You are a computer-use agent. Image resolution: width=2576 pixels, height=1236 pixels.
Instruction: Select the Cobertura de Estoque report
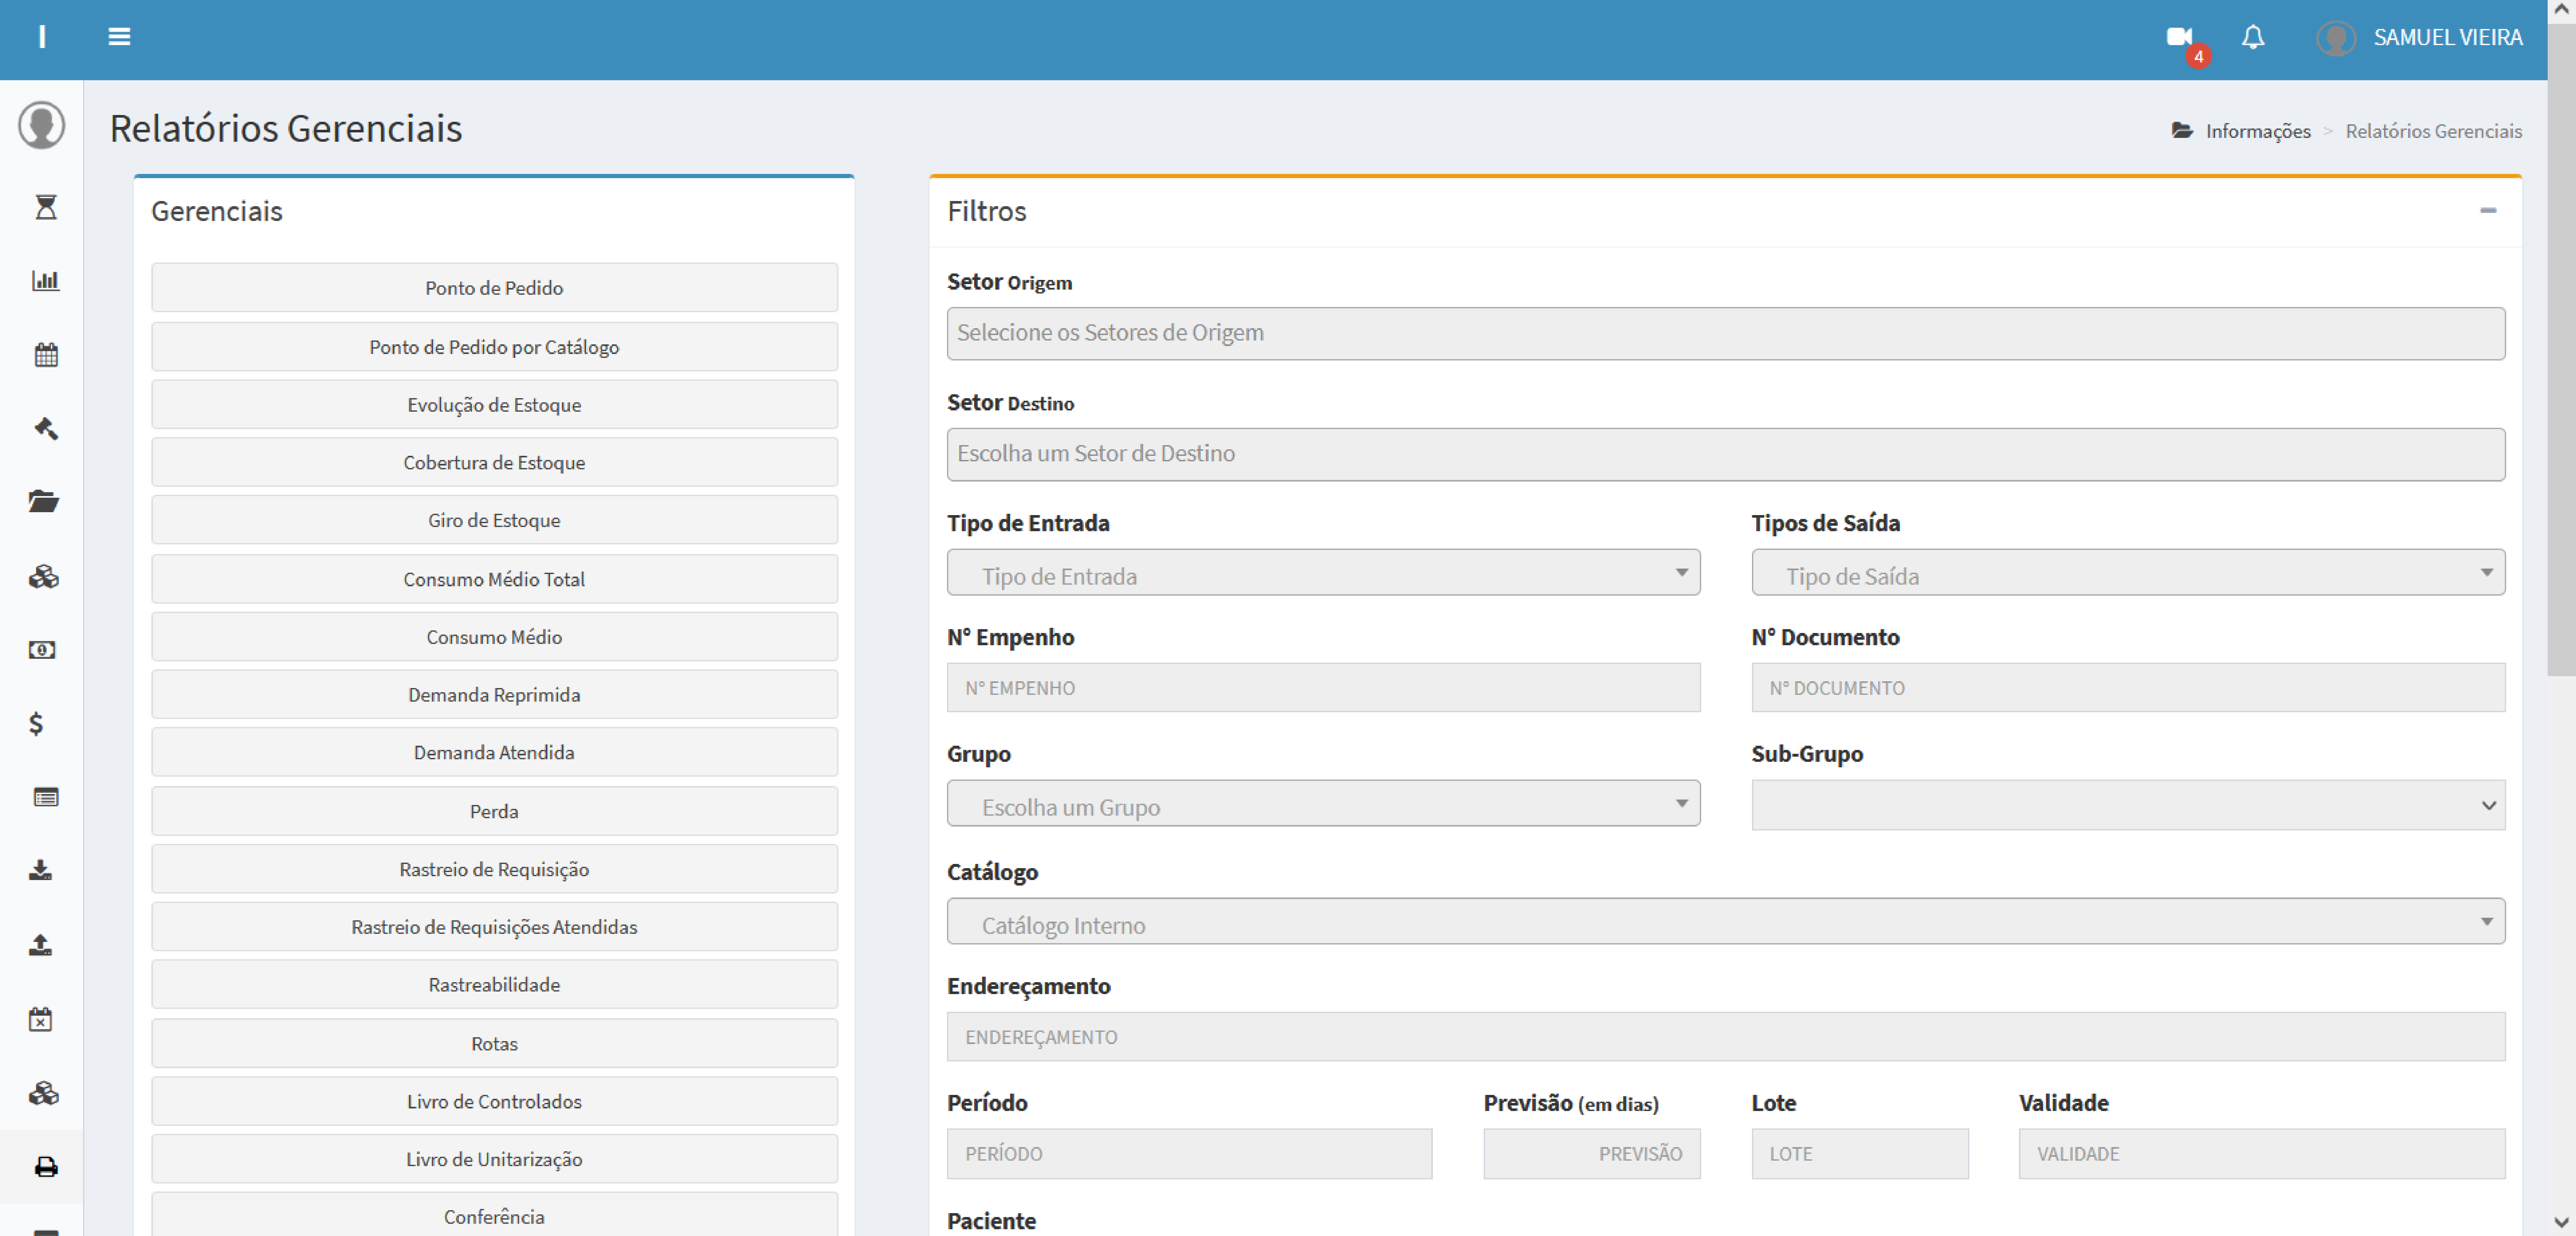[494, 462]
